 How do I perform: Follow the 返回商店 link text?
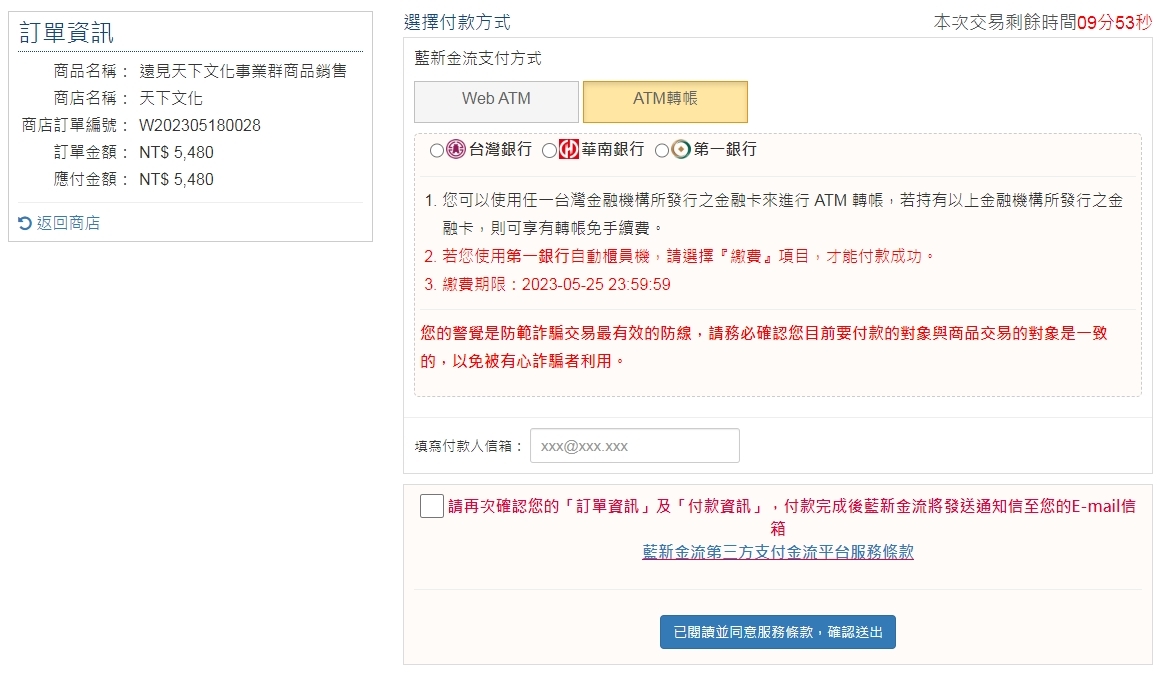[x=68, y=223]
